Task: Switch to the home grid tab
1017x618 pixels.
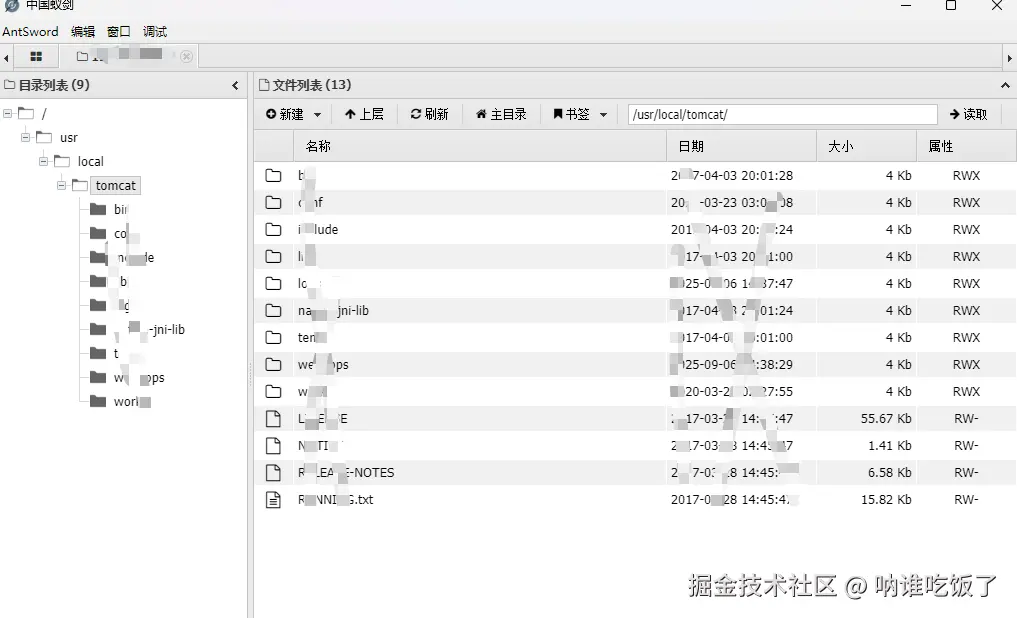Action: click(36, 56)
